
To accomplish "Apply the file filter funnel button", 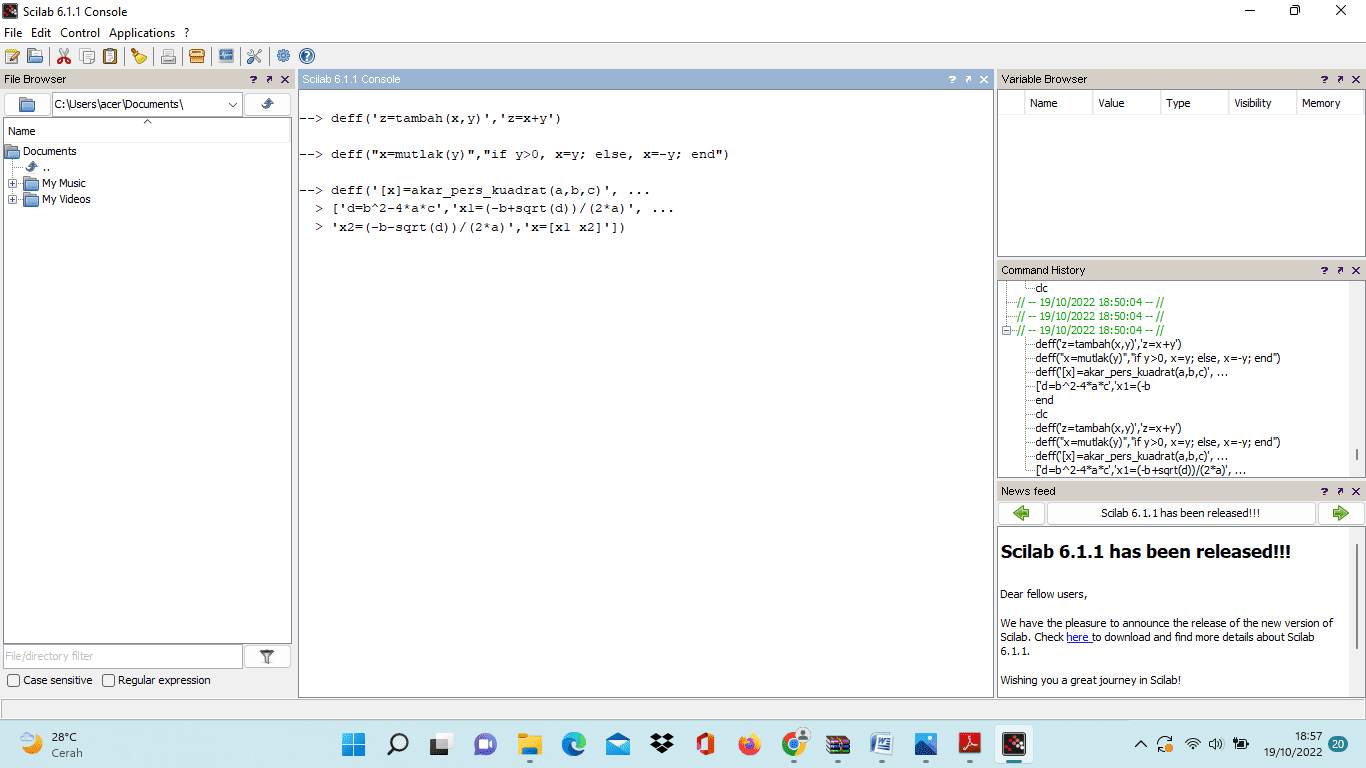I will [267, 656].
